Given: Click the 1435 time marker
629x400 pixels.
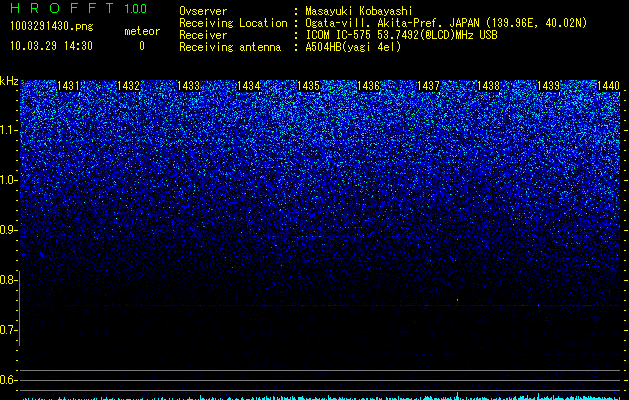Looking at the screenshot, I should tap(308, 86).
